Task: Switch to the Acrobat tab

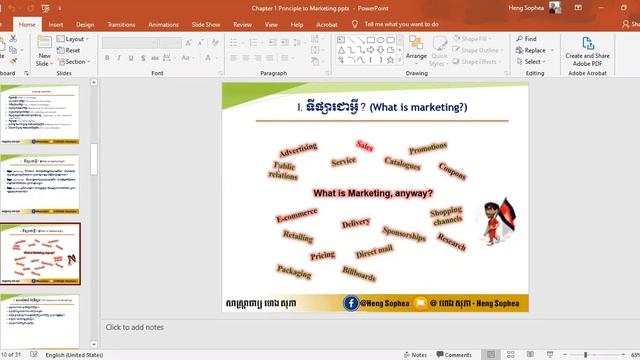Action: click(327, 24)
